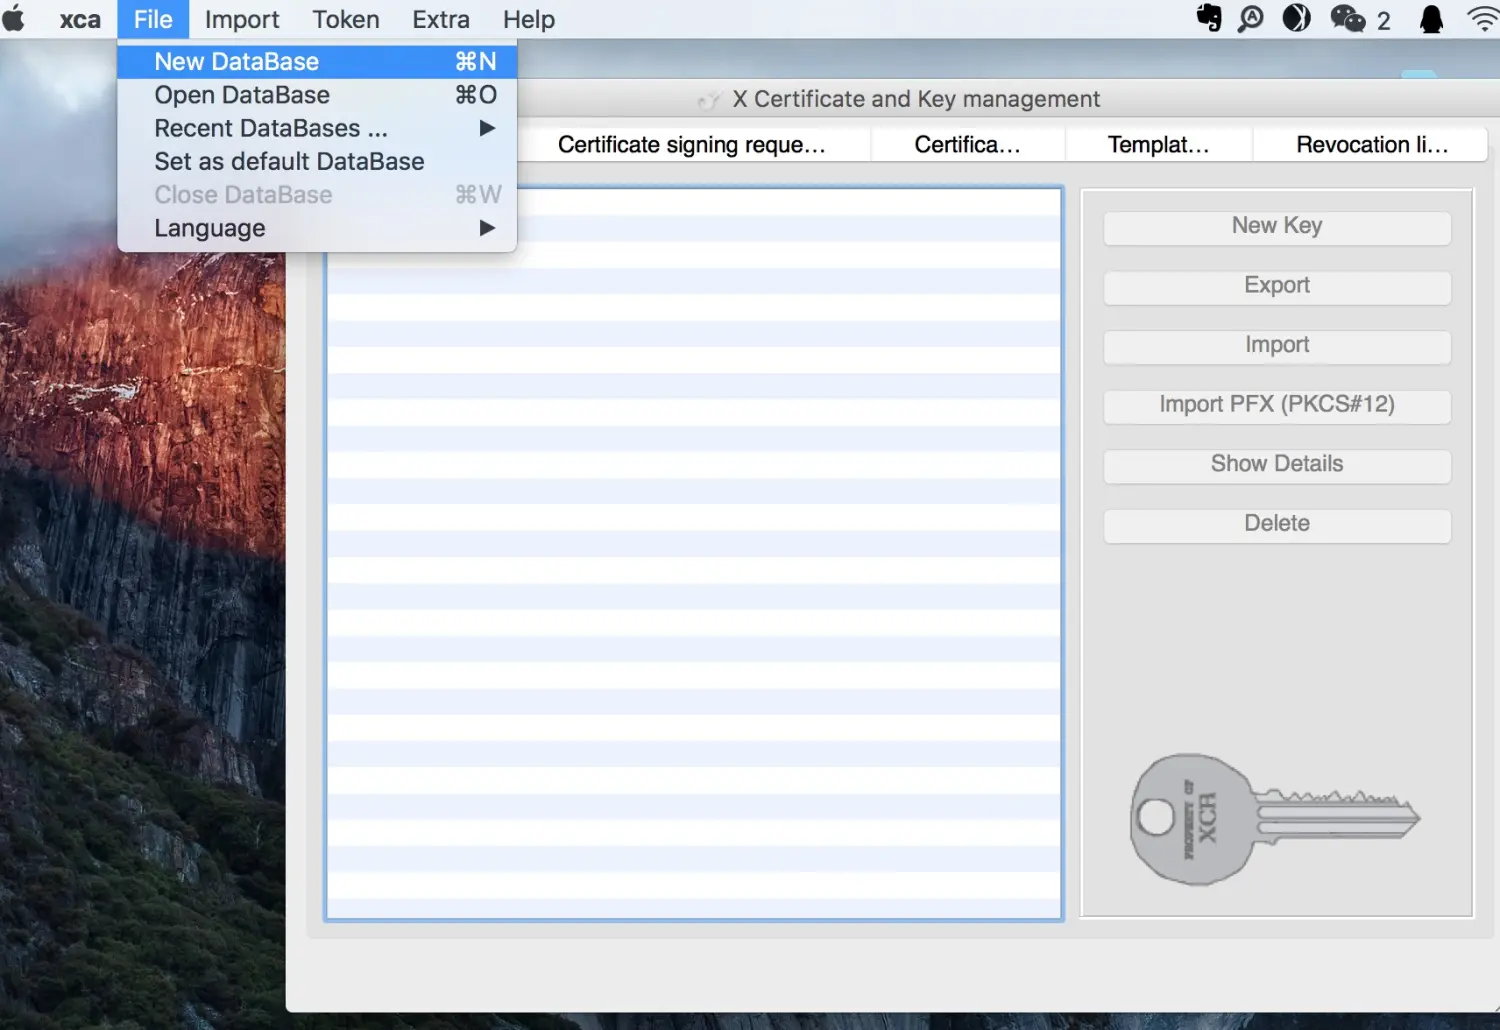This screenshot has width=1500, height=1030.
Task: Open the Apple menu
Action: click(x=14, y=19)
